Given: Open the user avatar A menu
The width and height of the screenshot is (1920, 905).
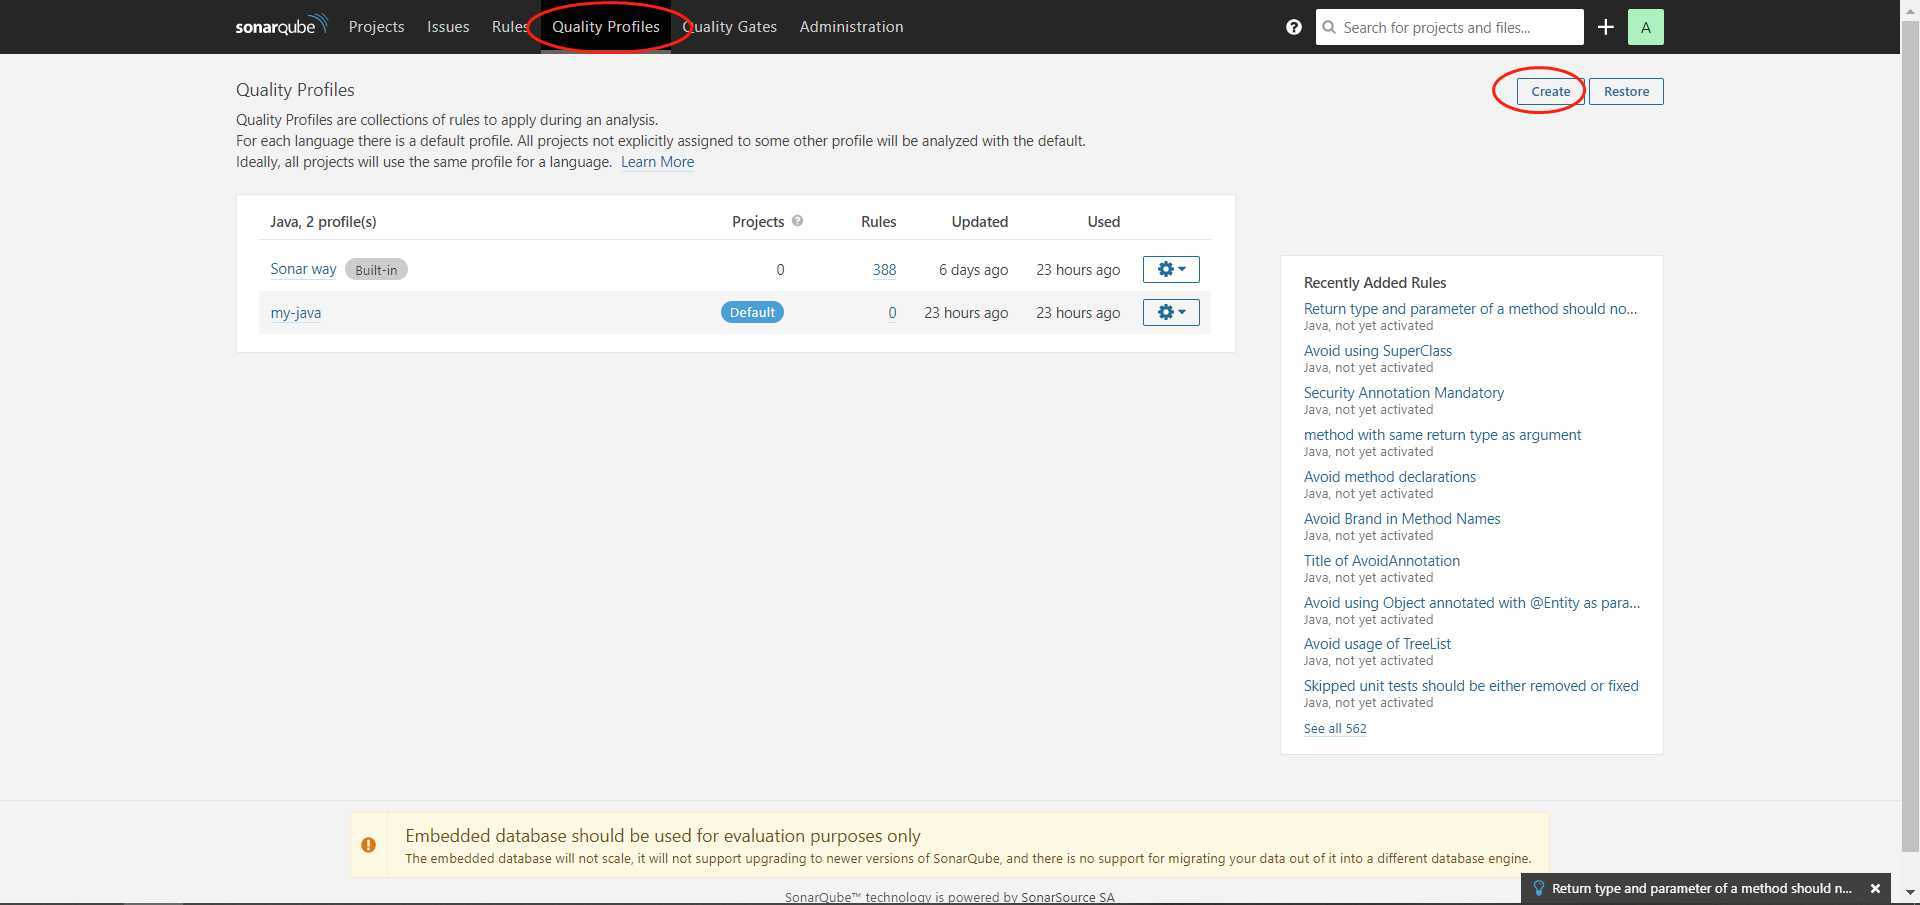Looking at the screenshot, I should tap(1646, 27).
